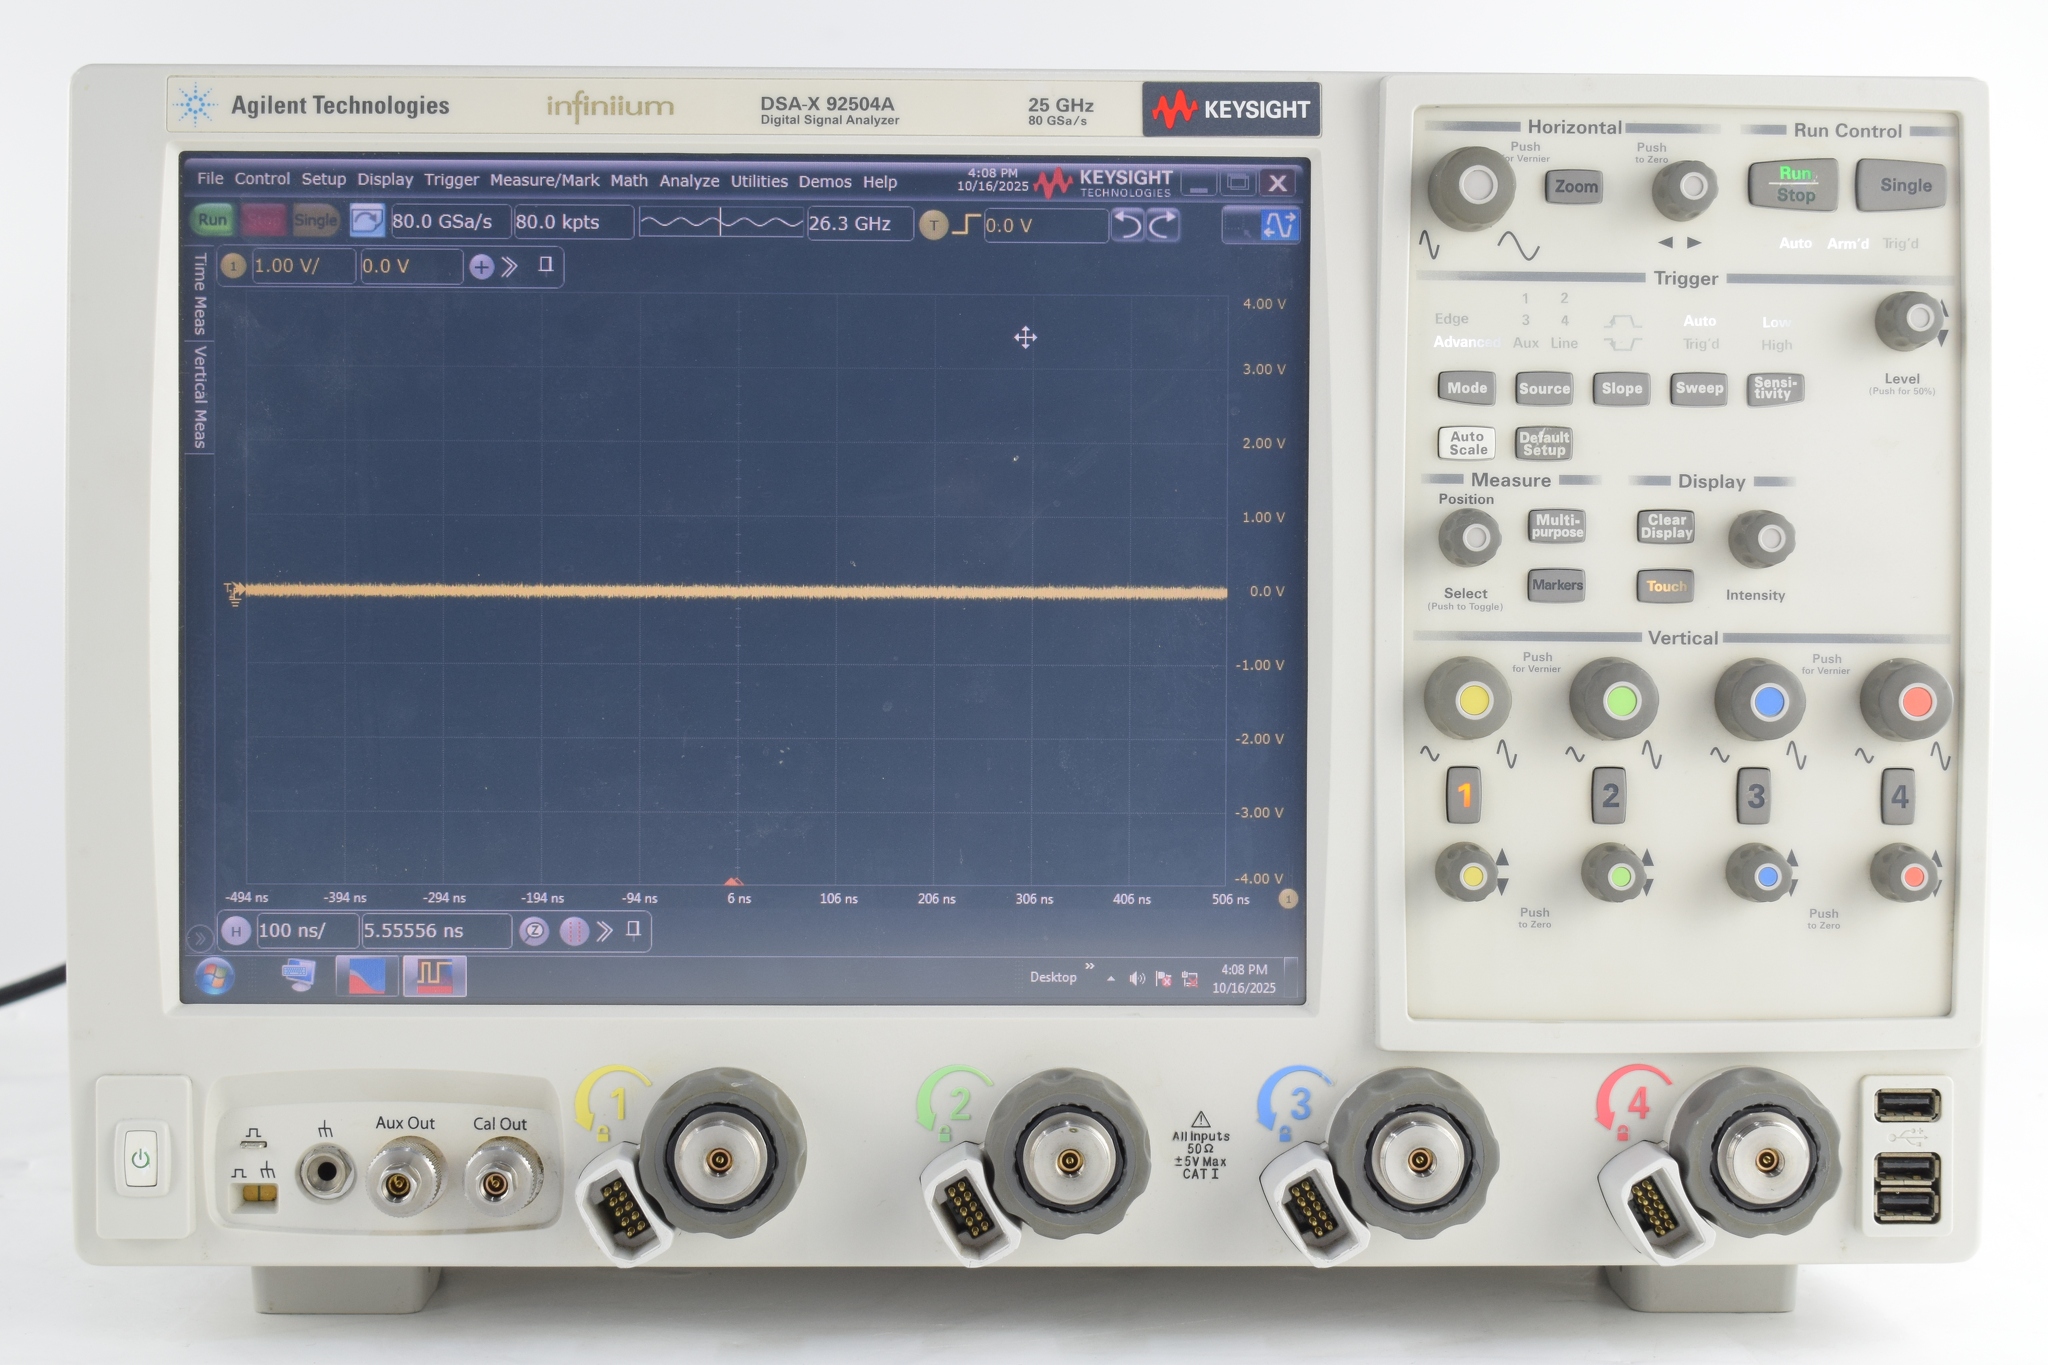Click the Infiniium square-wave taskbar icon

click(434, 976)
